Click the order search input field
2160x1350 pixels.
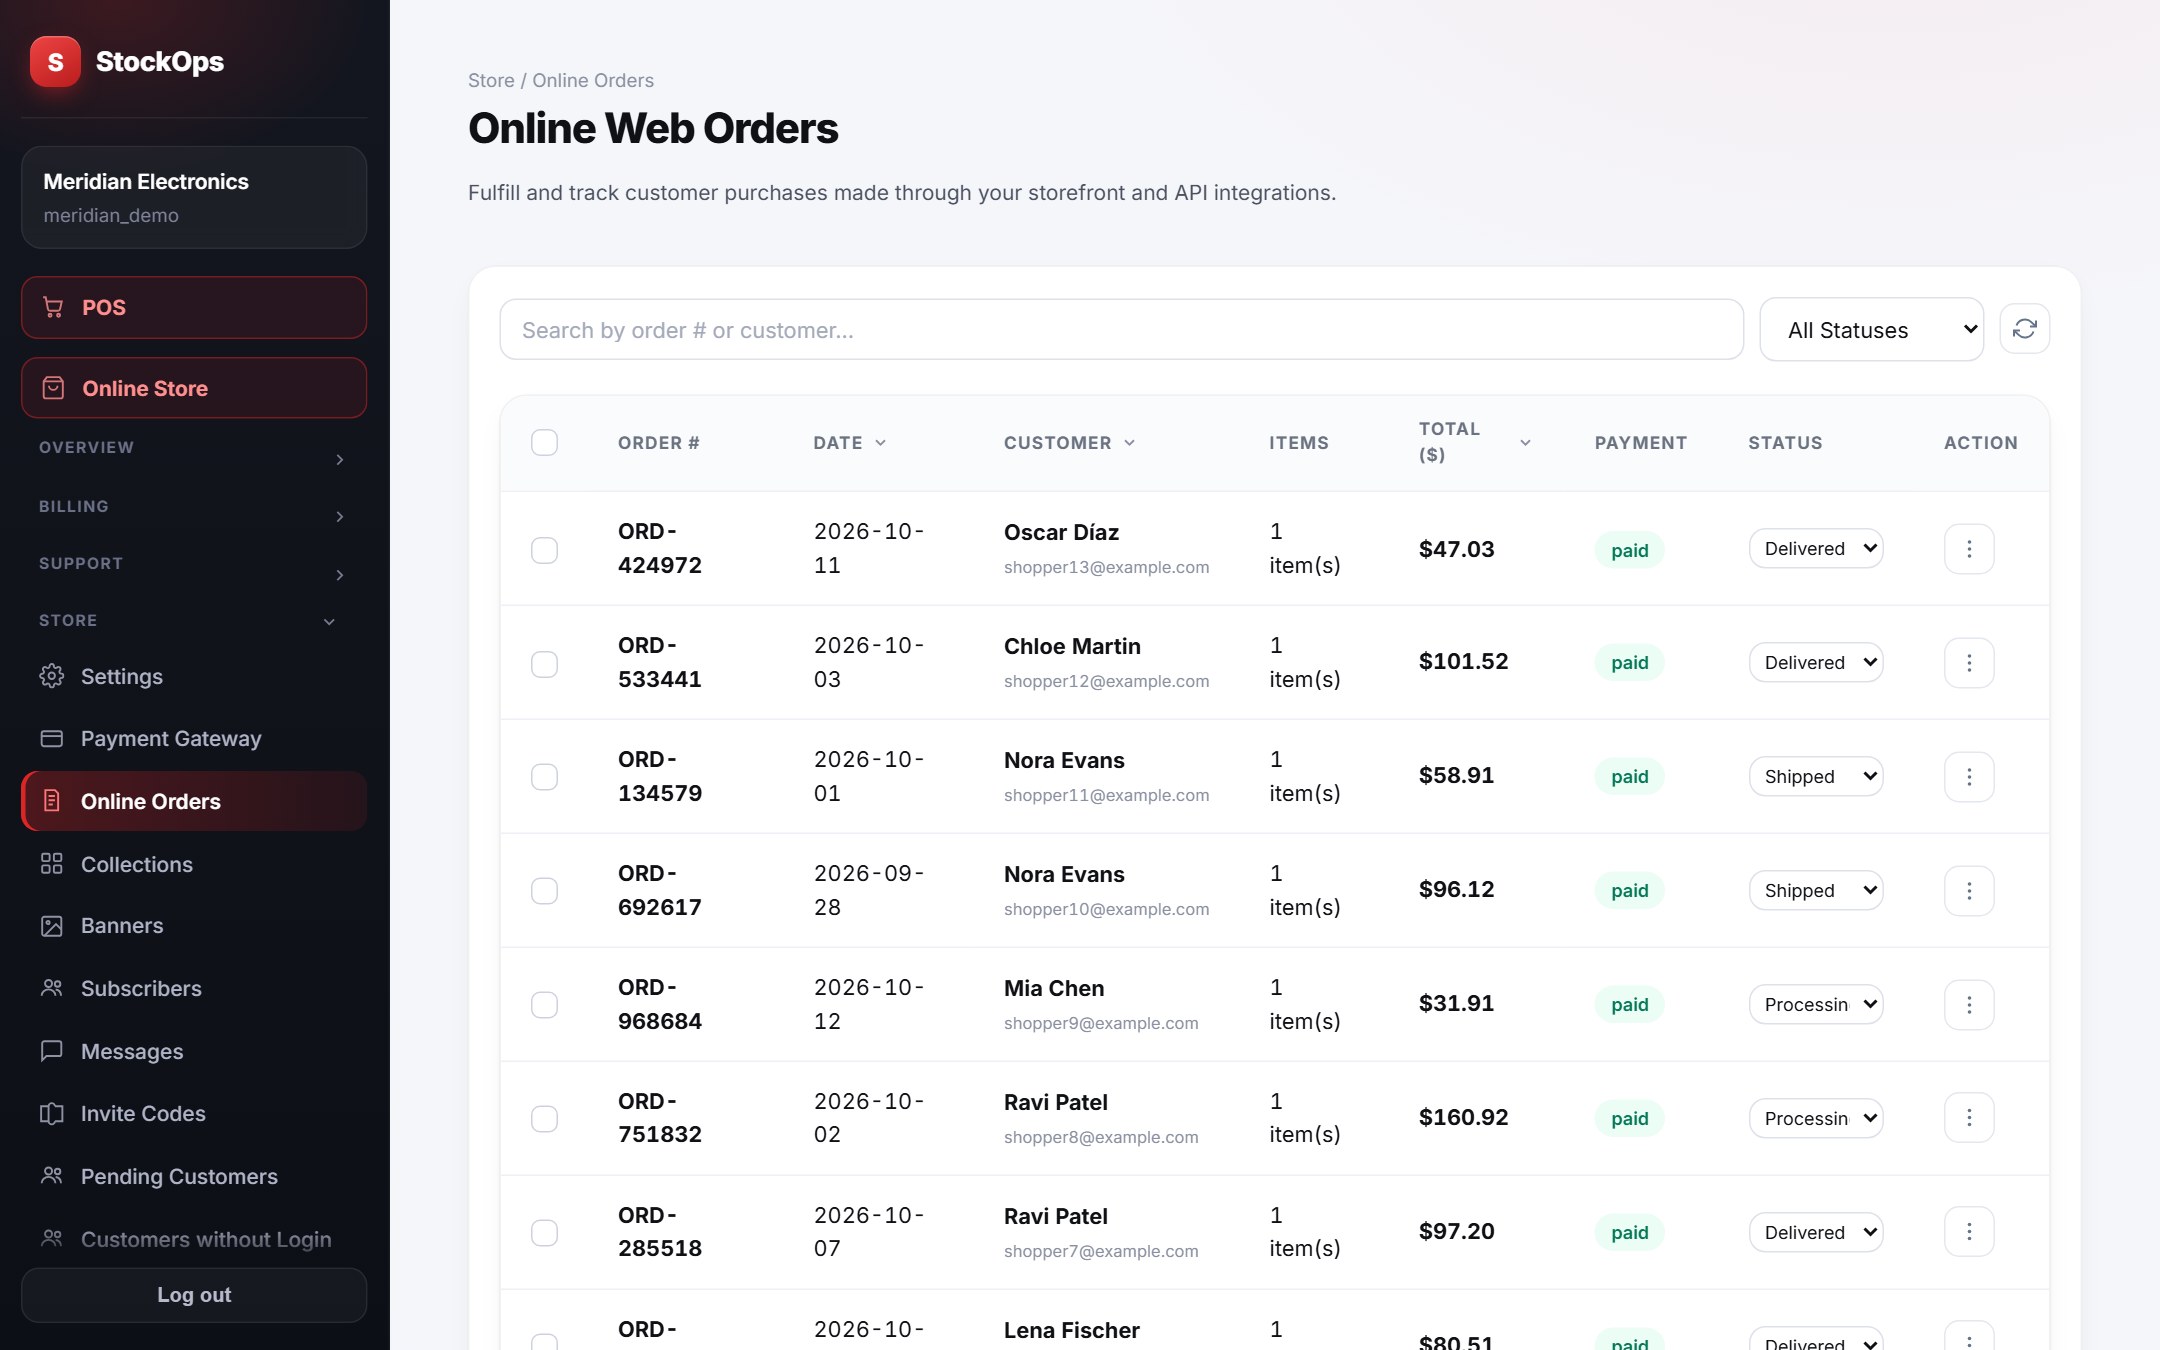click(1121, 330)
